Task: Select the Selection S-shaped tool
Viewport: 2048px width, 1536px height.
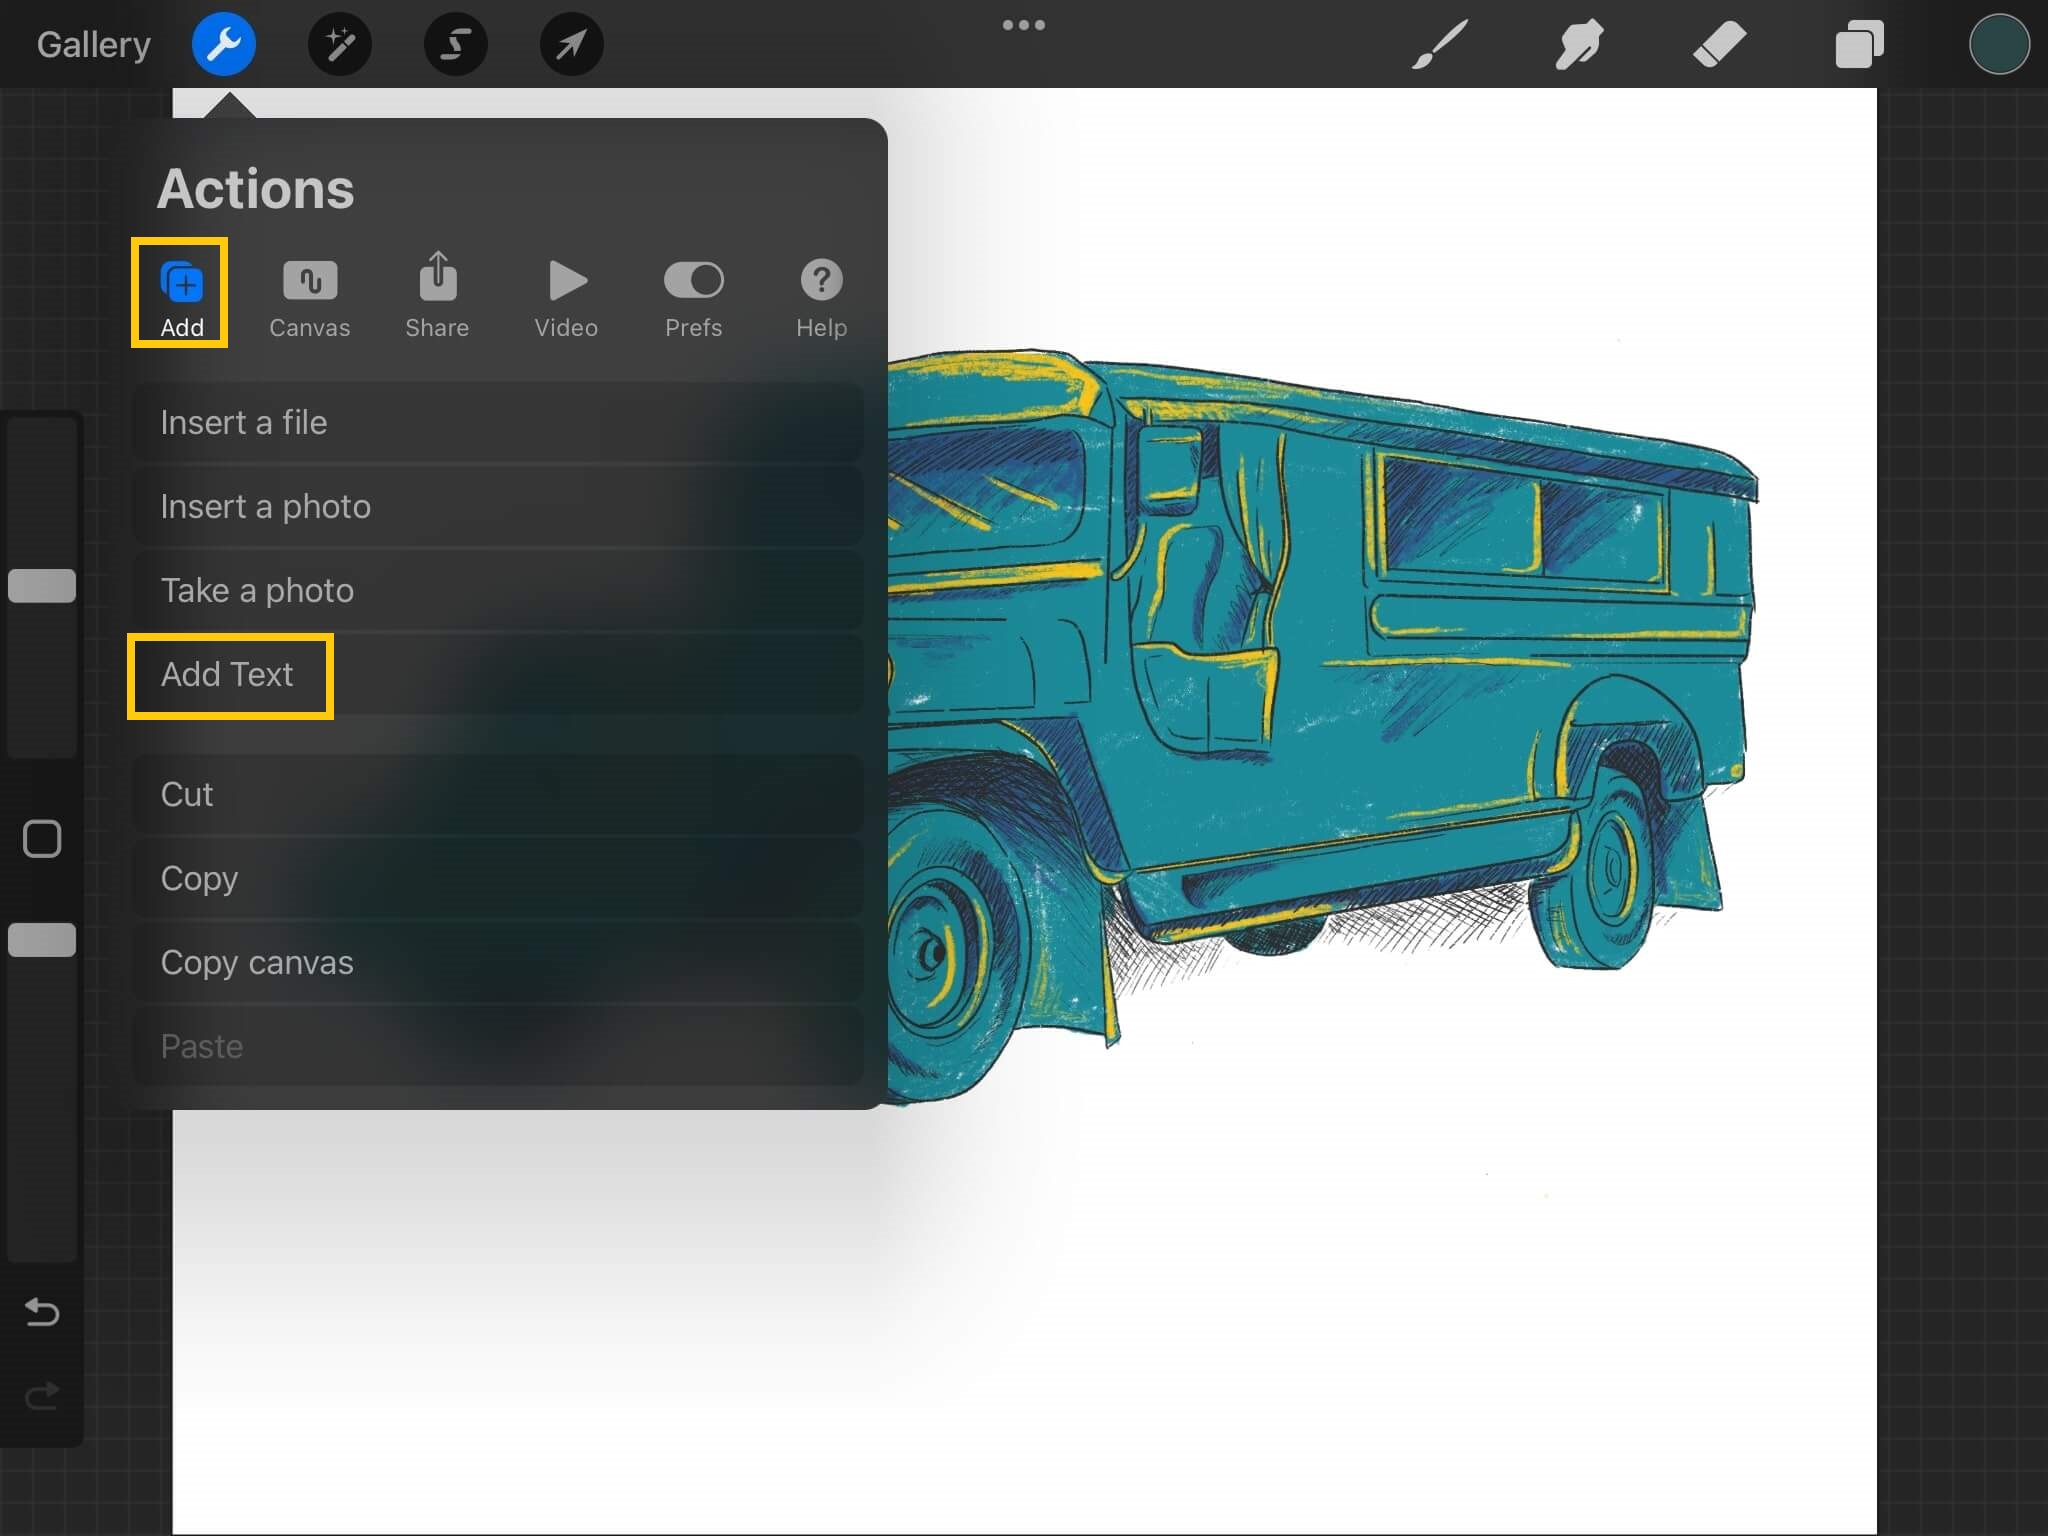Action: click(x=455, y=44)
